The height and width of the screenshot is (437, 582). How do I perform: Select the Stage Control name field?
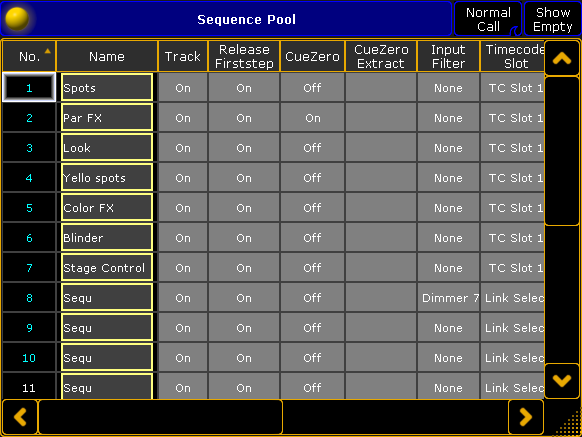[x=107, y=268]
